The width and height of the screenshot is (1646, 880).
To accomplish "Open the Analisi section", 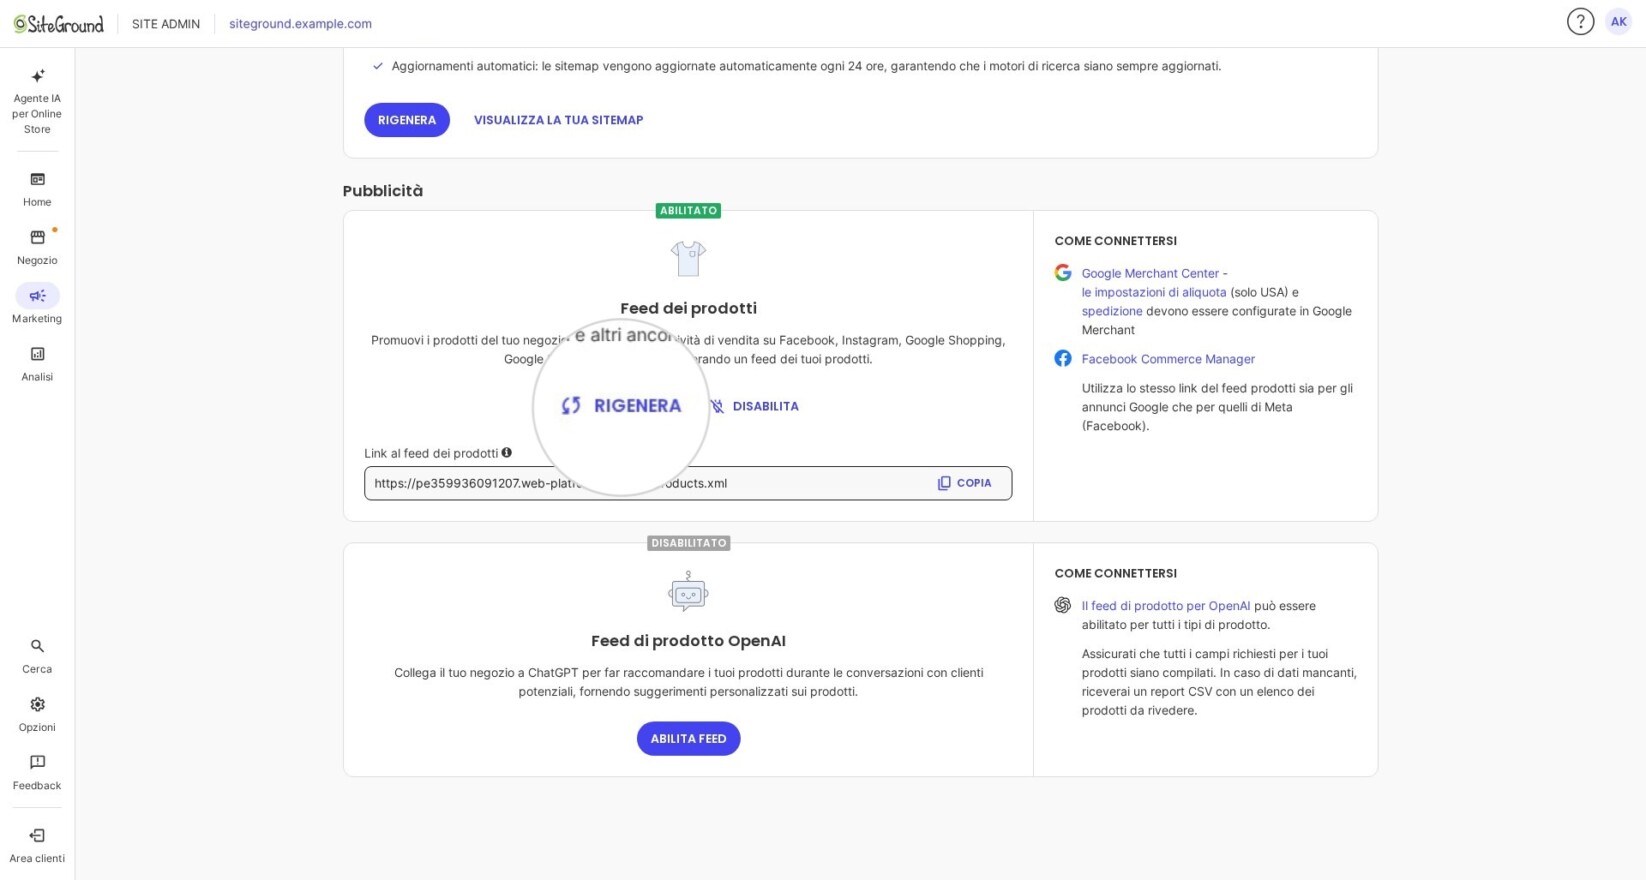I will (x=37, y=364).
